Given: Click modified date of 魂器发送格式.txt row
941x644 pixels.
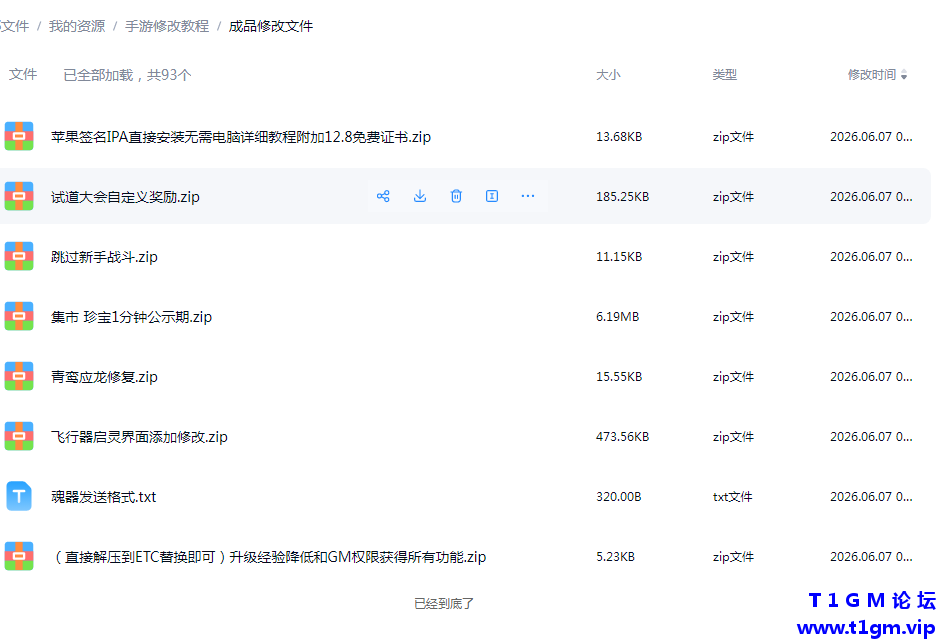Looking at the screenshot, I should point(871,497).
